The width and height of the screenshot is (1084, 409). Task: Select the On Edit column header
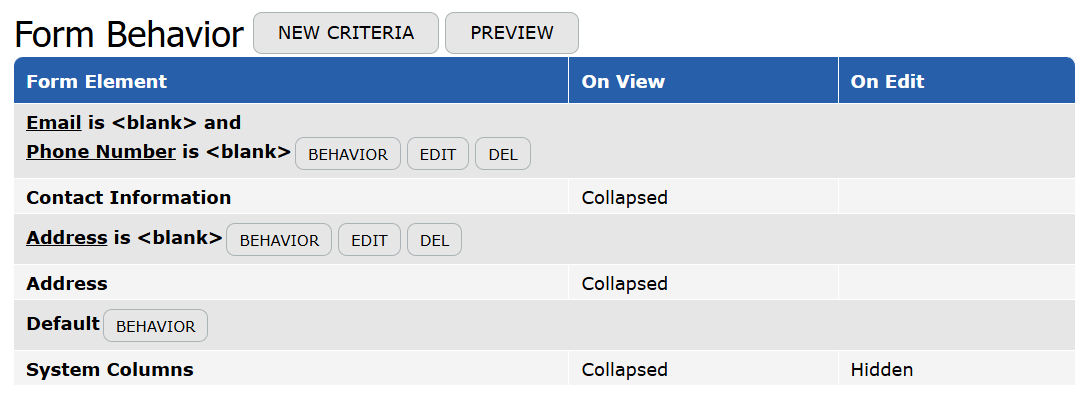887,82
